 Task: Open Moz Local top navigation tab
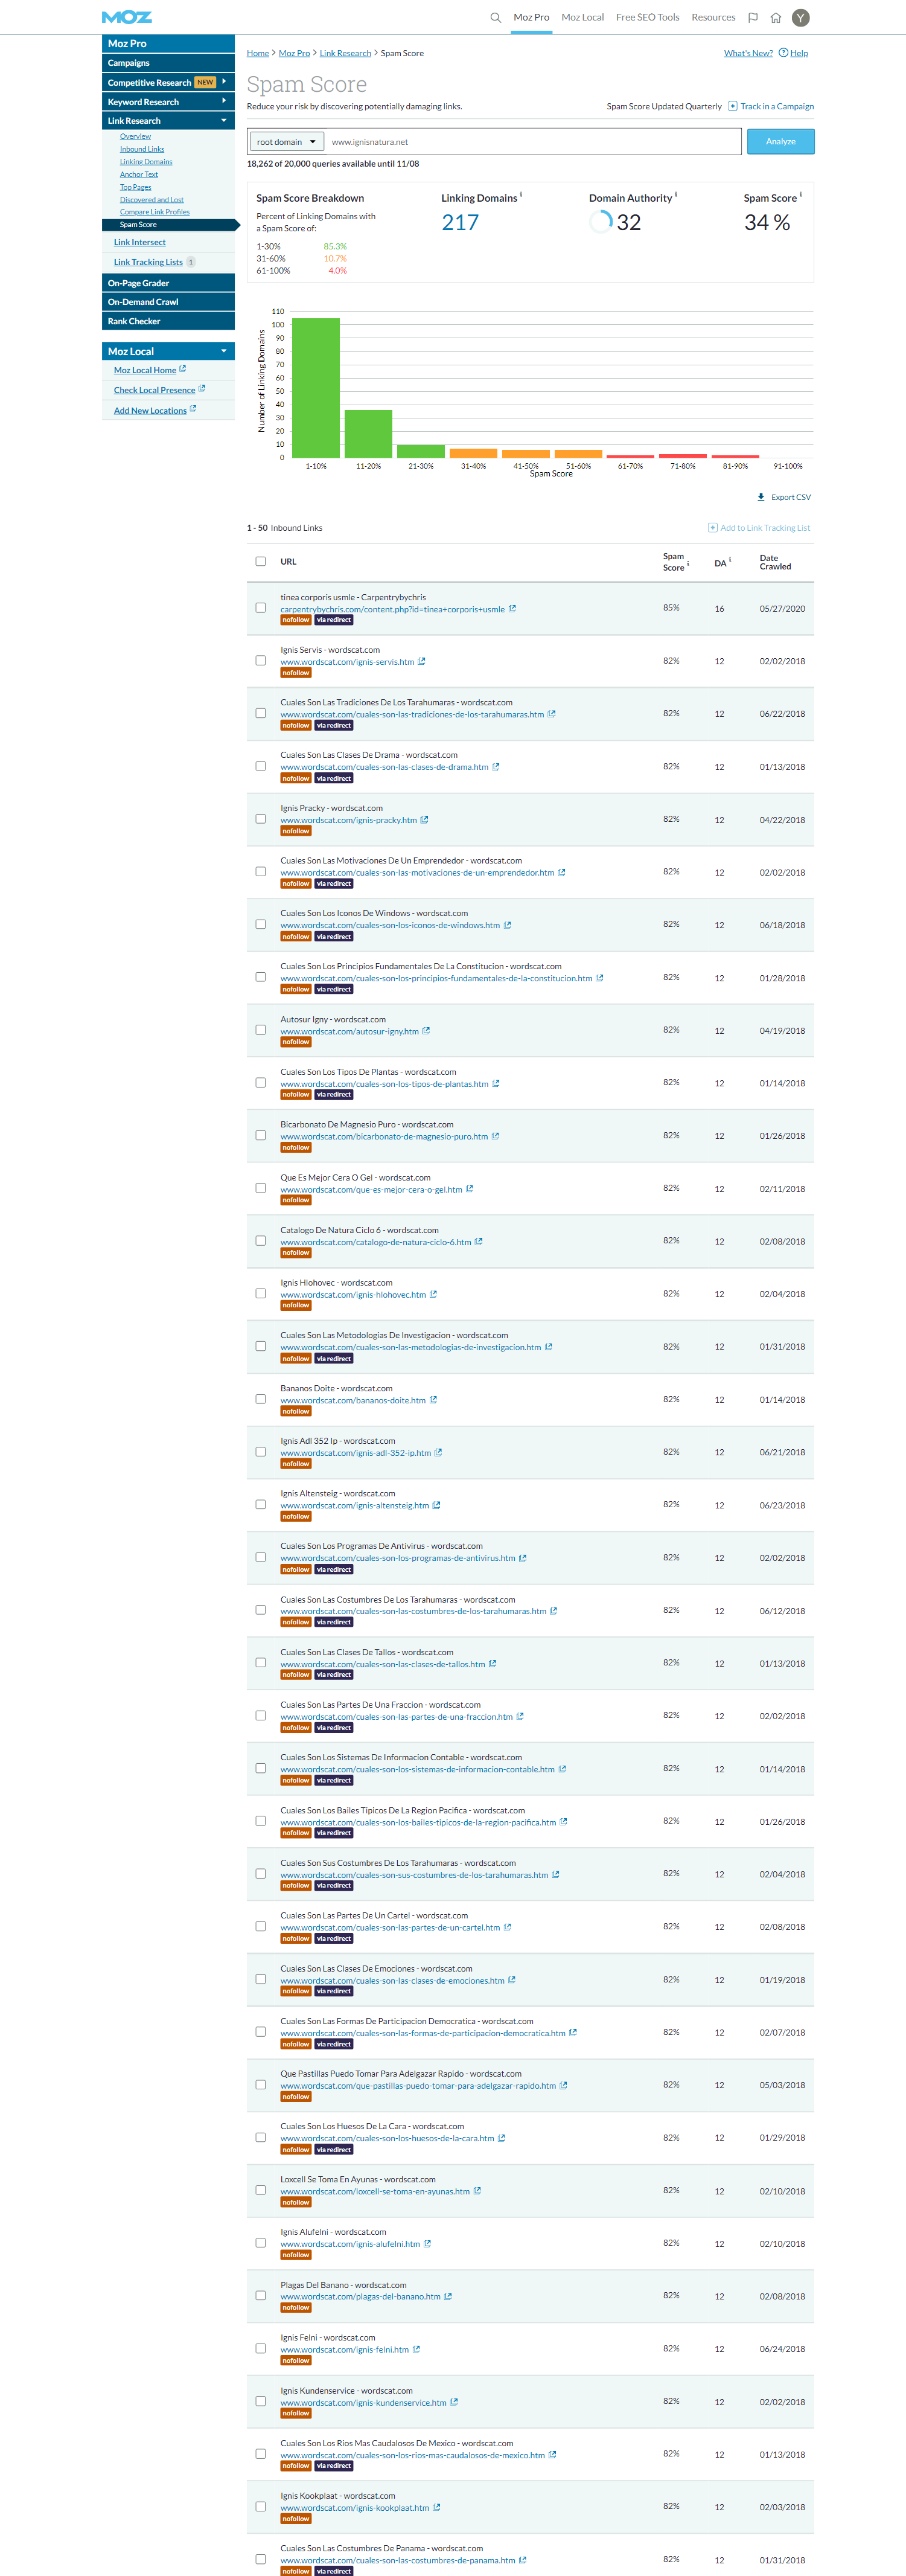click(582, 17)
